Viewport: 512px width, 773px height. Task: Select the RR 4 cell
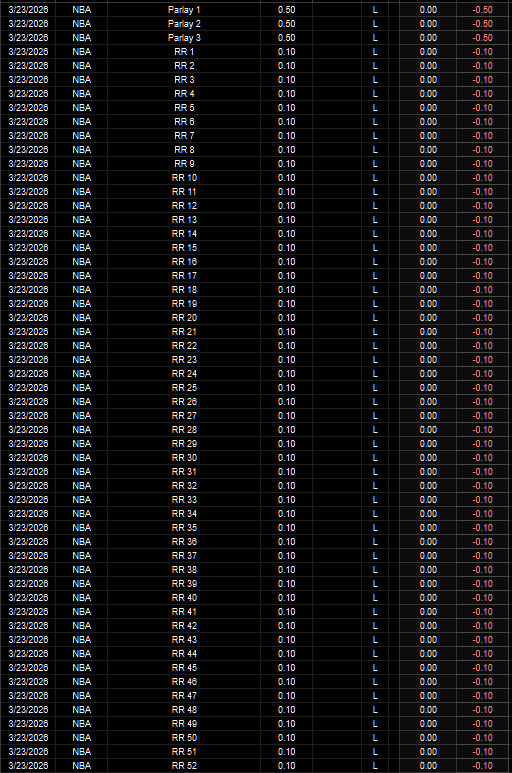click(184, 94)
